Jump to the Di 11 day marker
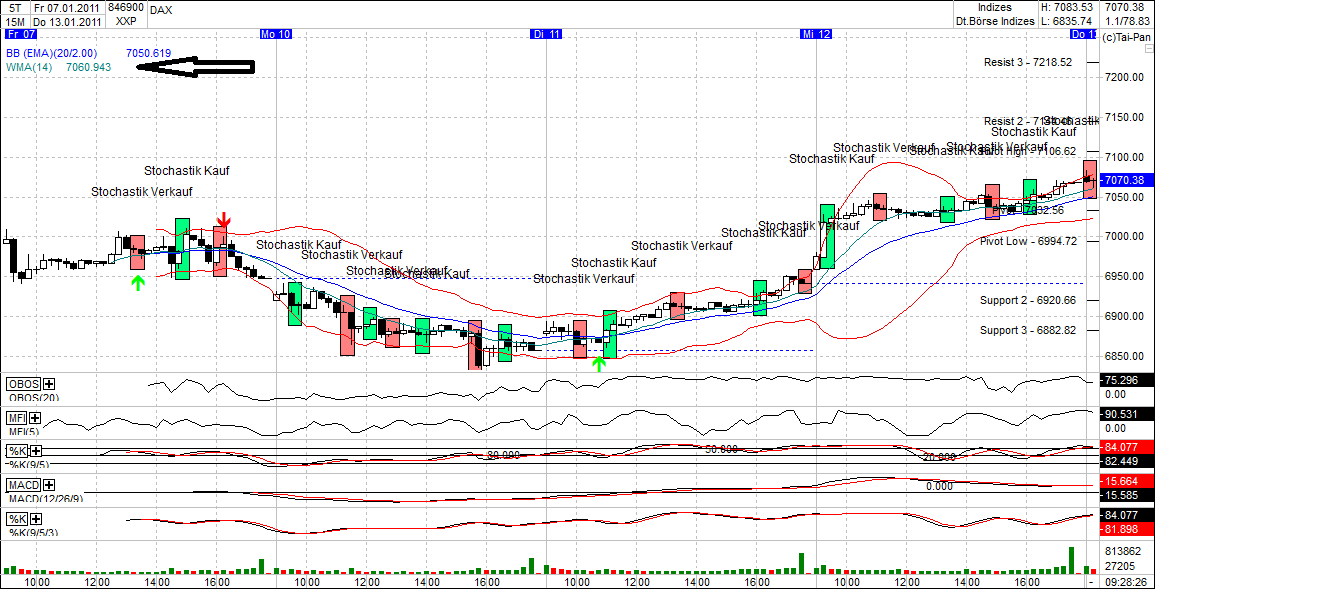Image resolution: width=1323 pixels, height=589 pixels. point(546,34)
